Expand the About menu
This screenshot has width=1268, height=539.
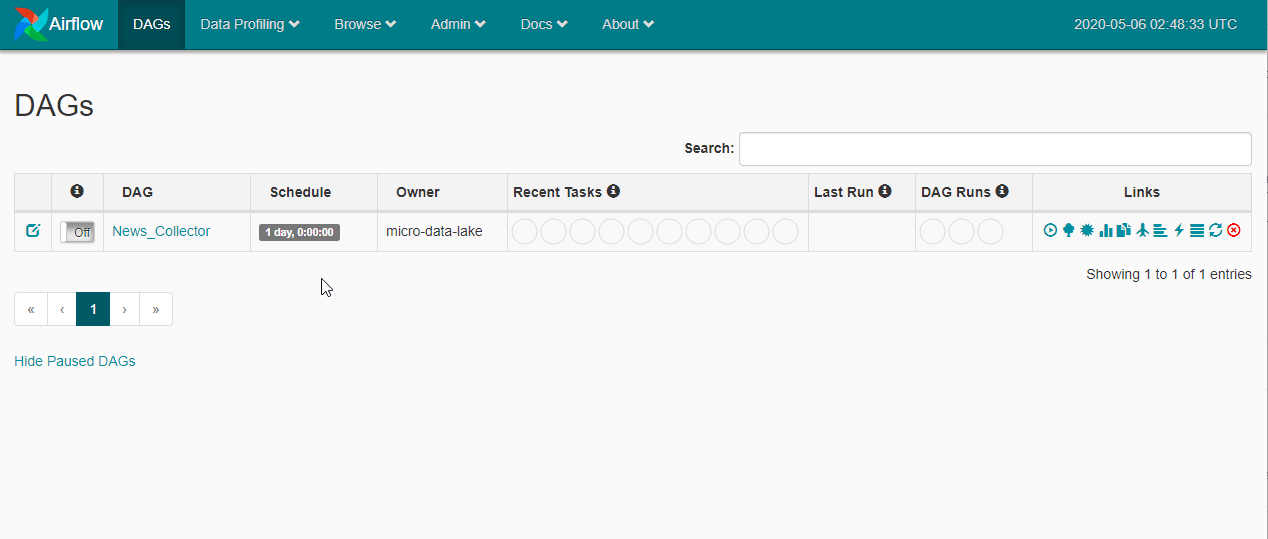tap(628, 24)
